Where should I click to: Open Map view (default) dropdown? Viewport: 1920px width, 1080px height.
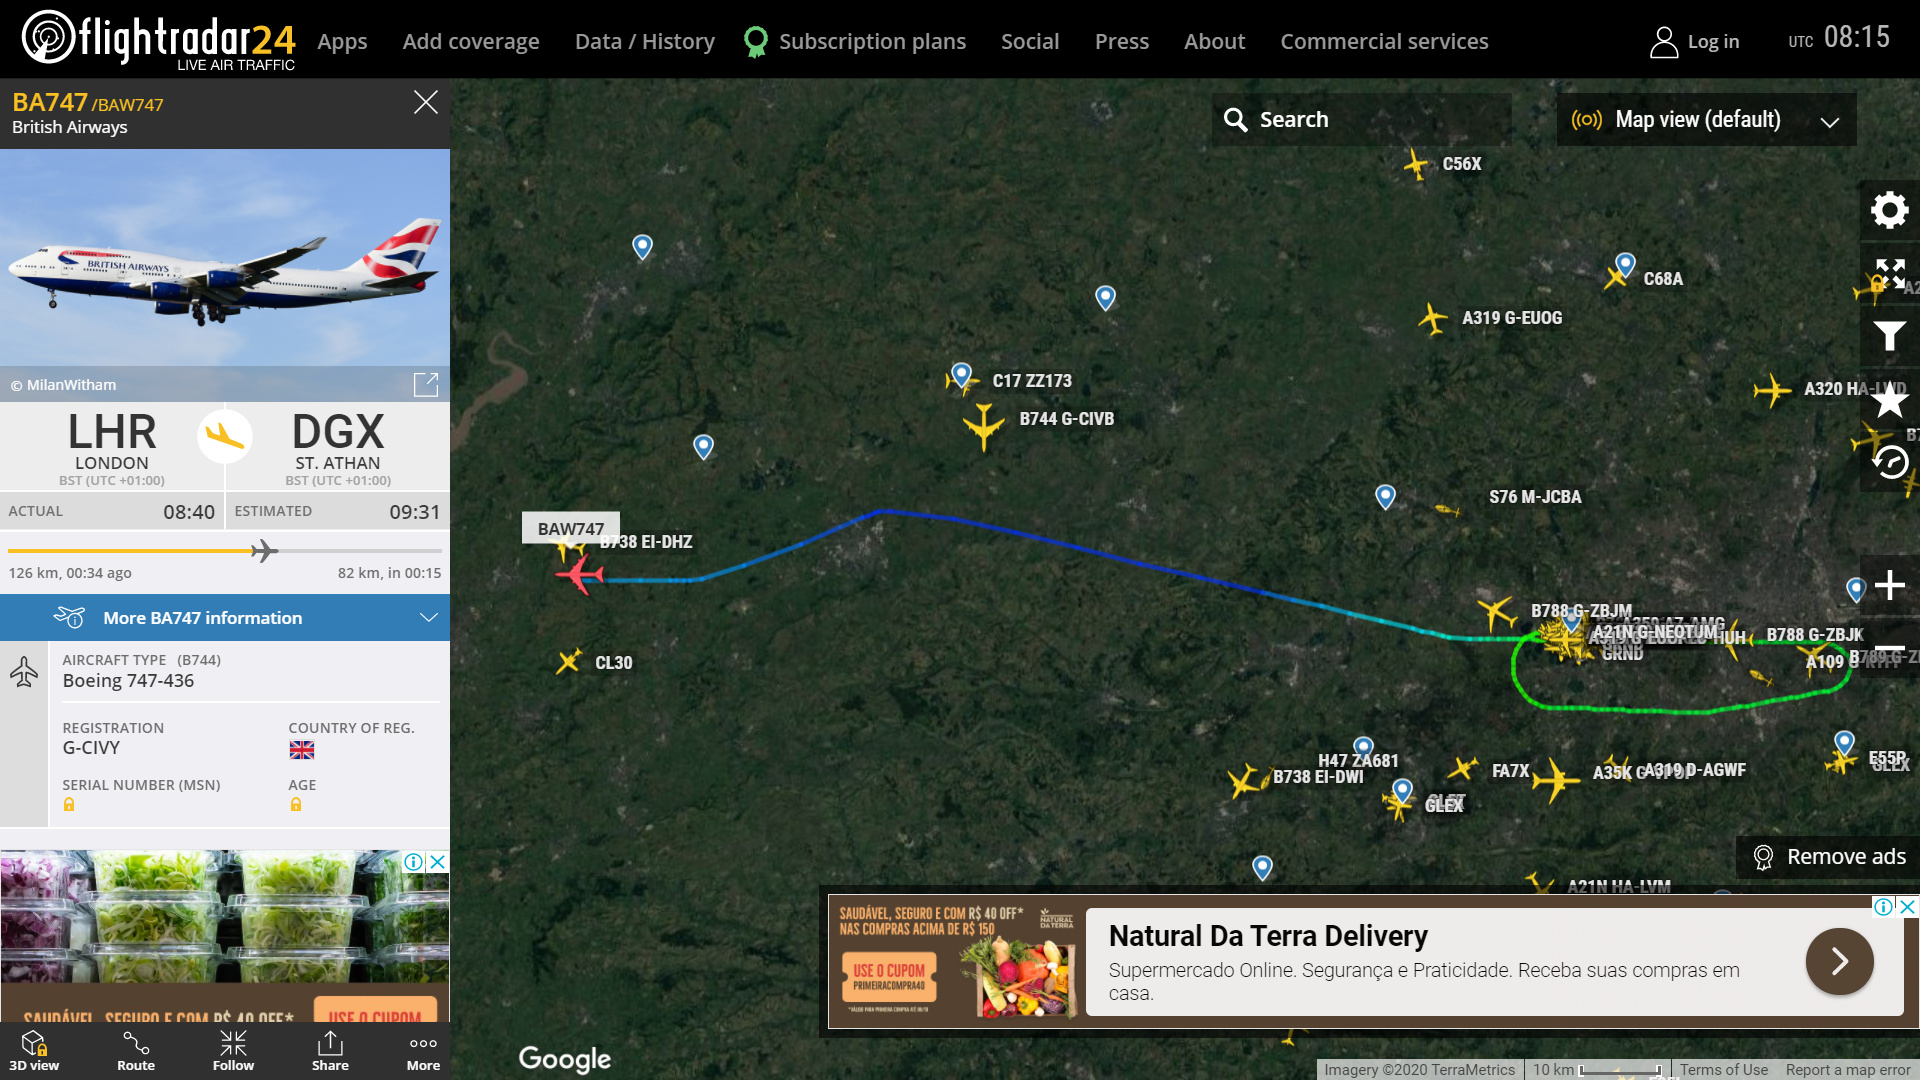1706,120
